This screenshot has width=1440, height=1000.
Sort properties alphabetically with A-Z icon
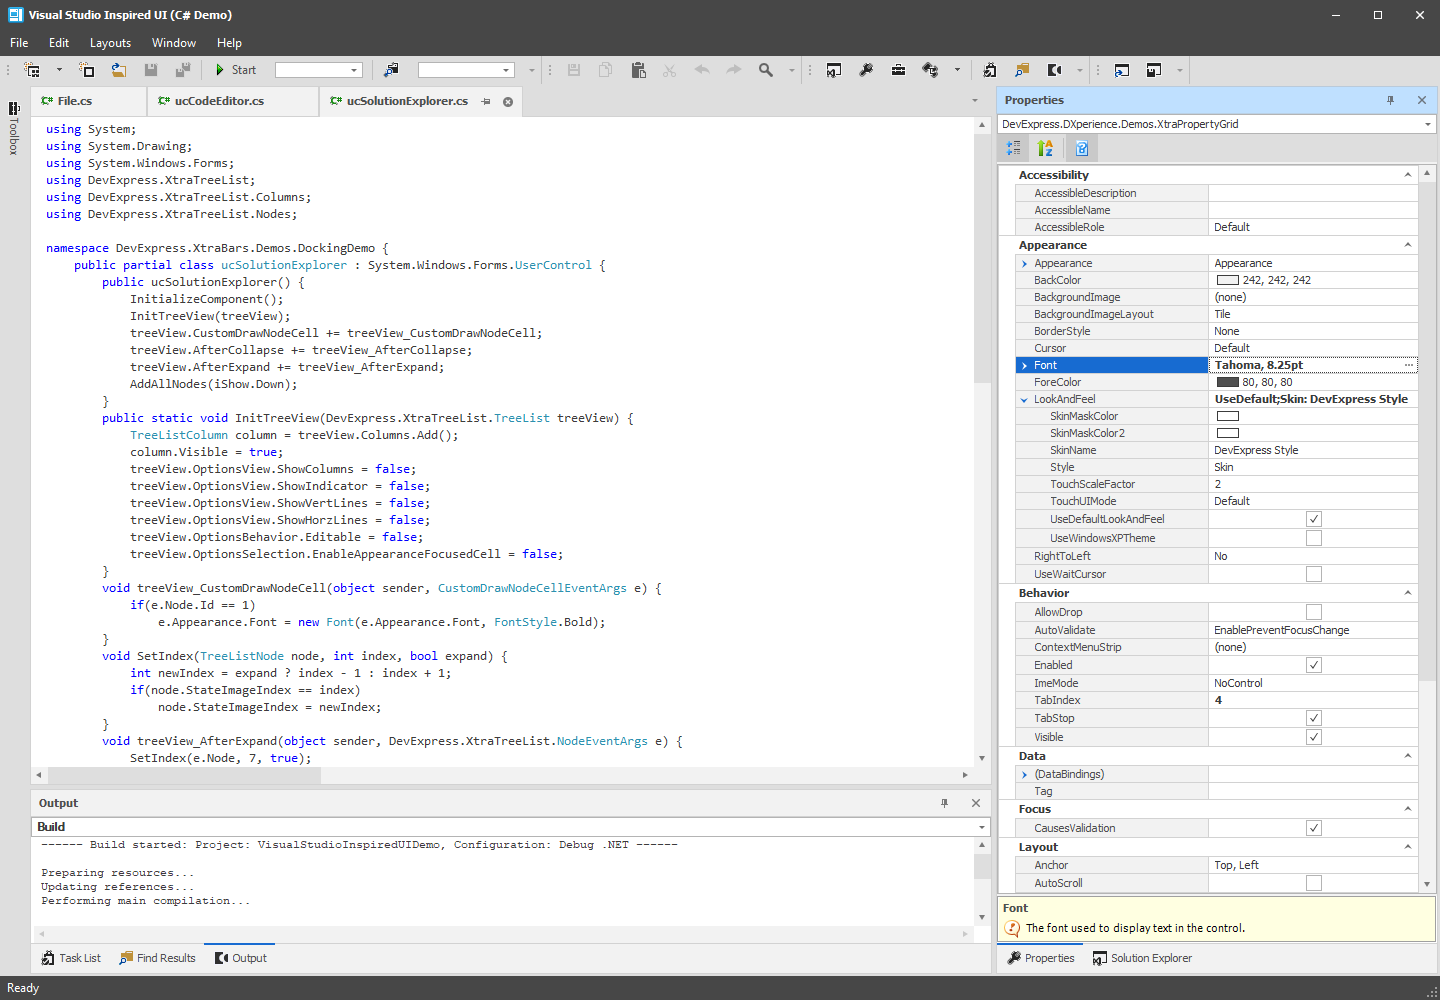click(x=1046, y=148)
